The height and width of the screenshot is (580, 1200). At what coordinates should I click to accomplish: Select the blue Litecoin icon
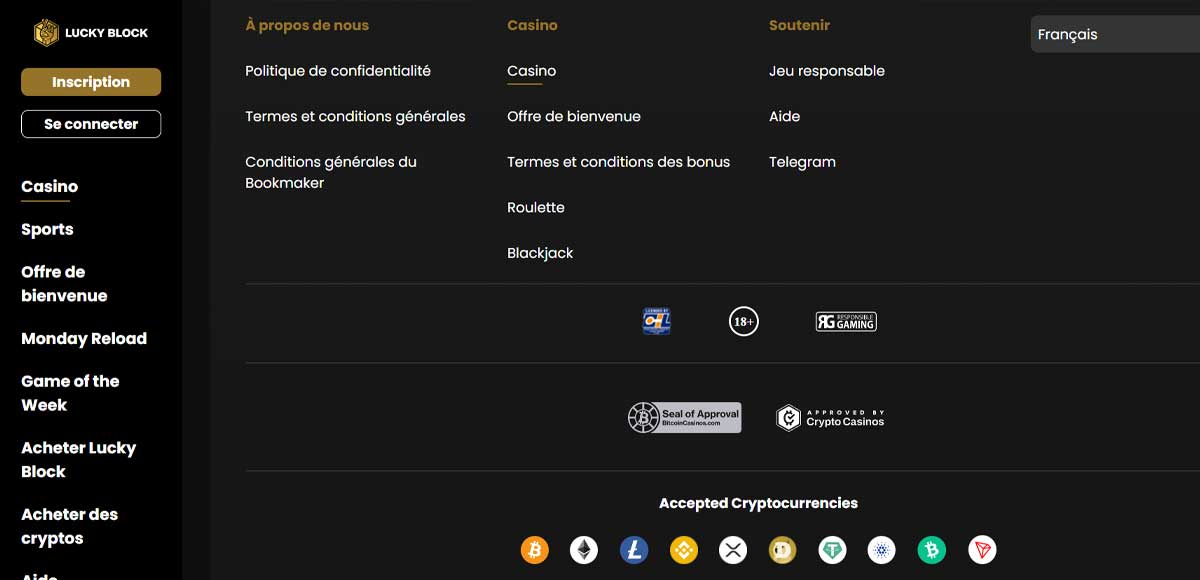coord(634,550)
